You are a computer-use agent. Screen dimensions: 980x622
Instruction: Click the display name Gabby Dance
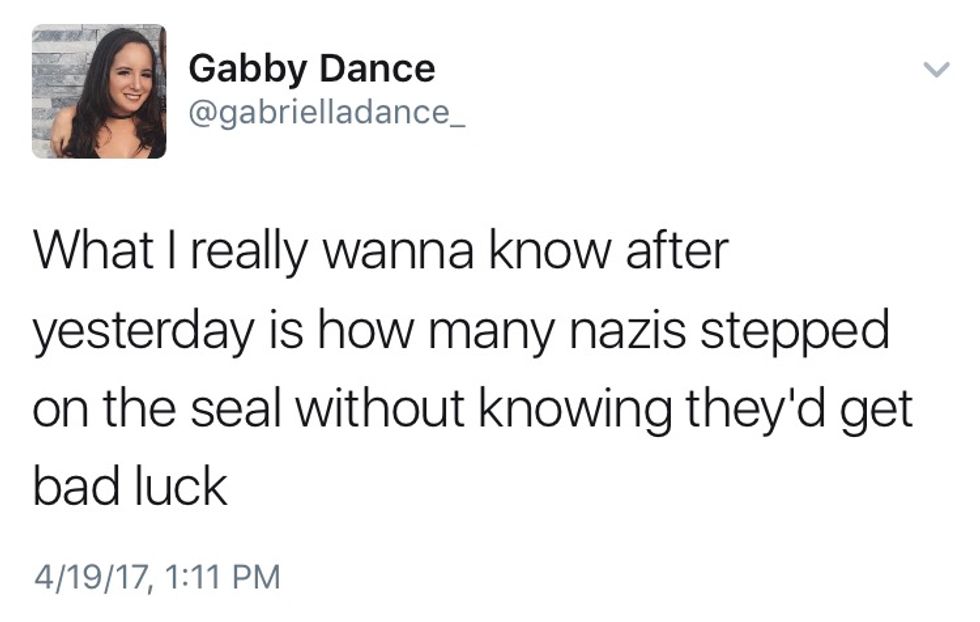pos(311,68)
